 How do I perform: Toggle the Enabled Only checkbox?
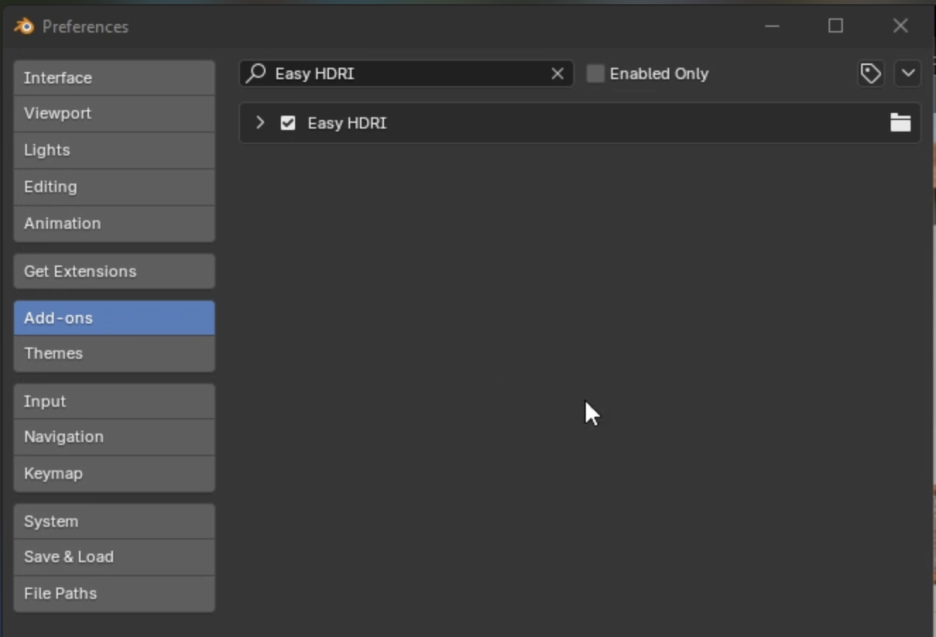[595, 73]
